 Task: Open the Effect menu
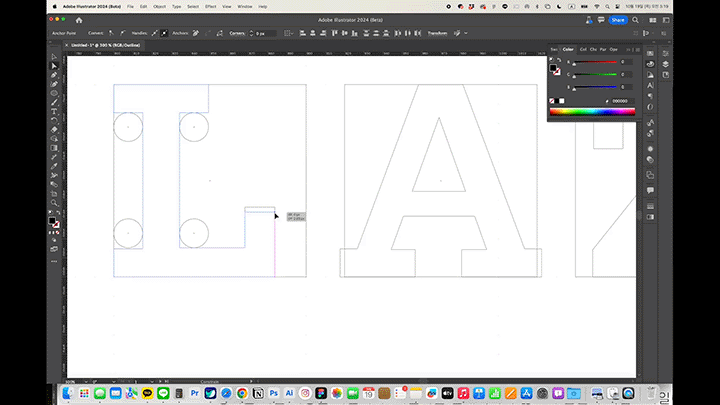(x=210, y=6)
